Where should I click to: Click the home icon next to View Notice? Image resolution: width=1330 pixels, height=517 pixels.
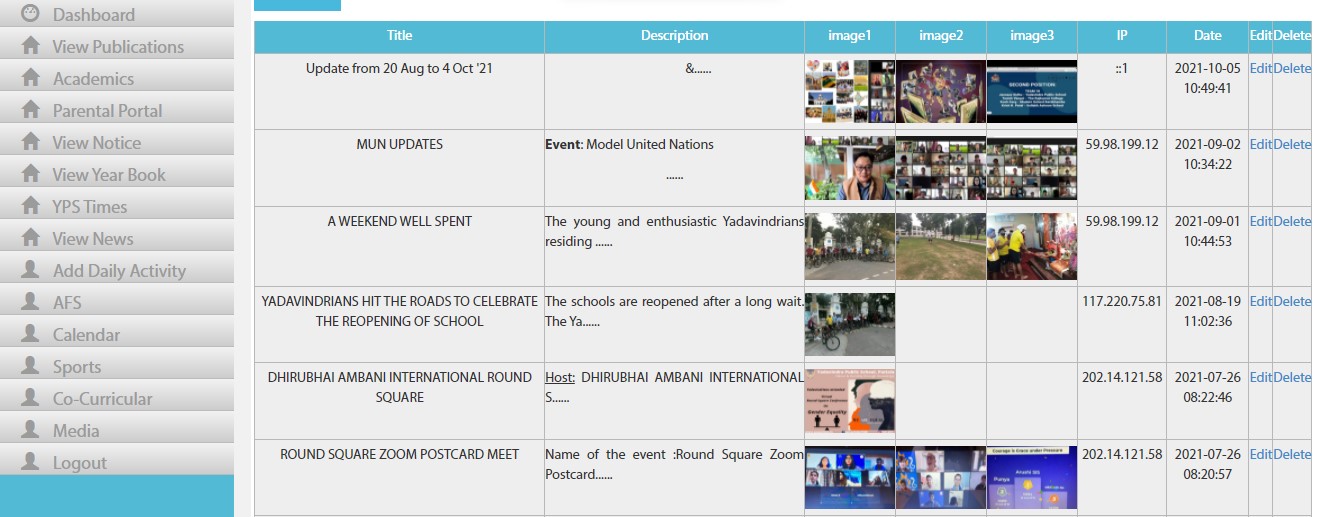tap(31, 142)
